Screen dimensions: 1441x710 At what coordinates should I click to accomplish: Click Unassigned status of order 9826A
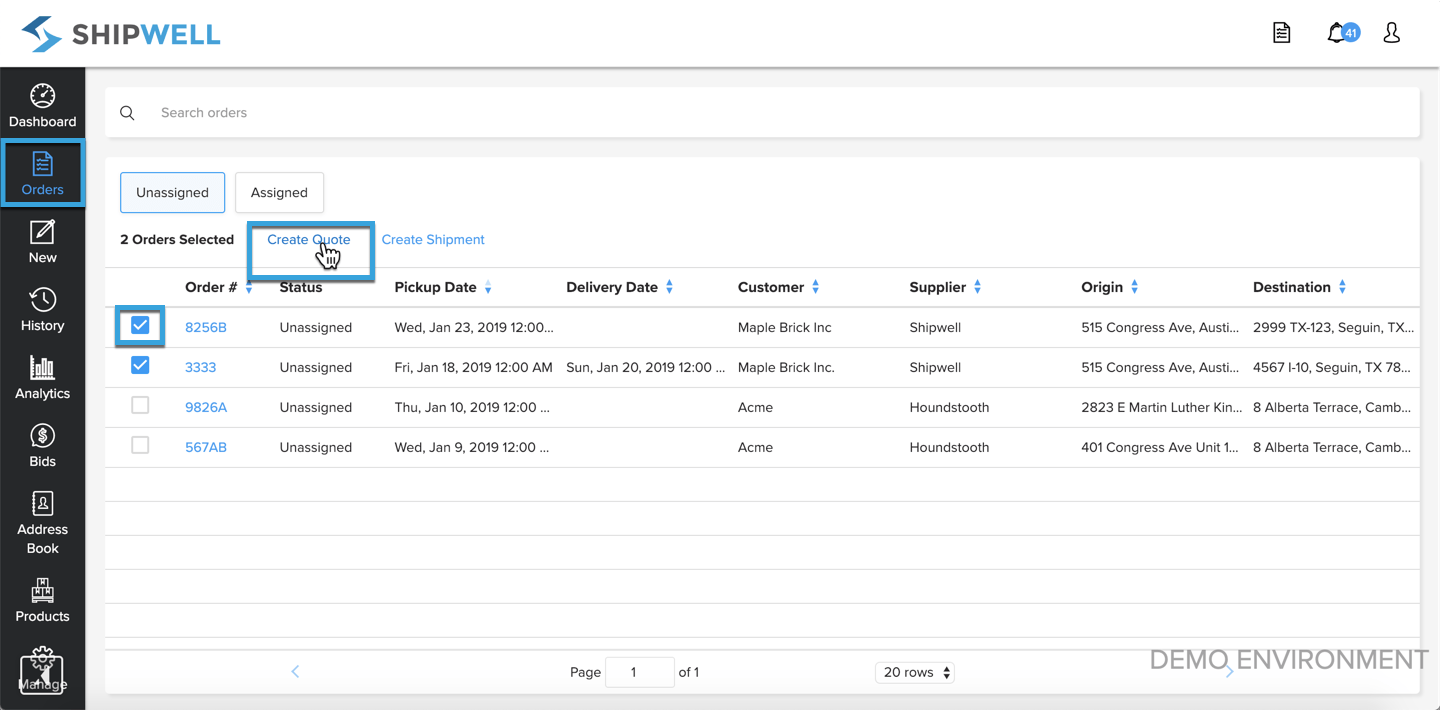pyautogui.click(x=316, y=407)
